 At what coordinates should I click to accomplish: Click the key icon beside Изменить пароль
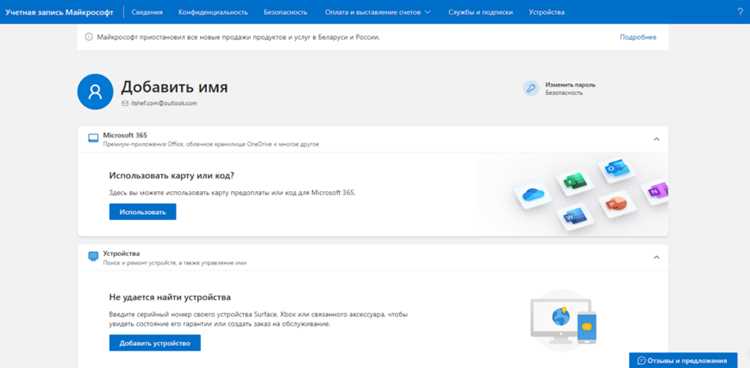tap(530, 89)
